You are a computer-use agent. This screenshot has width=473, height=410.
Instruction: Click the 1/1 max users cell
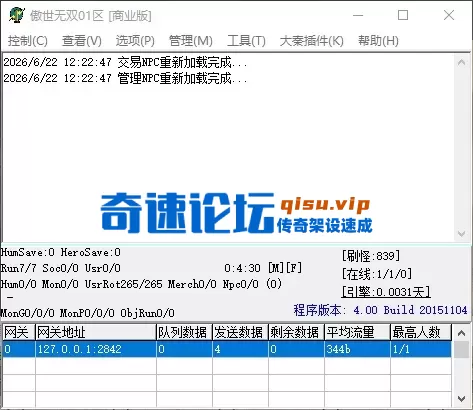421,349
